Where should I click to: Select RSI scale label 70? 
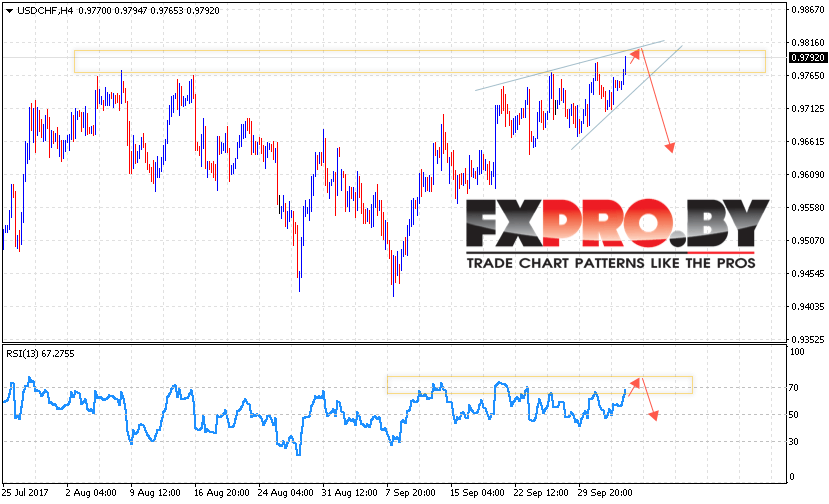pyautogui.click(x=794, y=388)
